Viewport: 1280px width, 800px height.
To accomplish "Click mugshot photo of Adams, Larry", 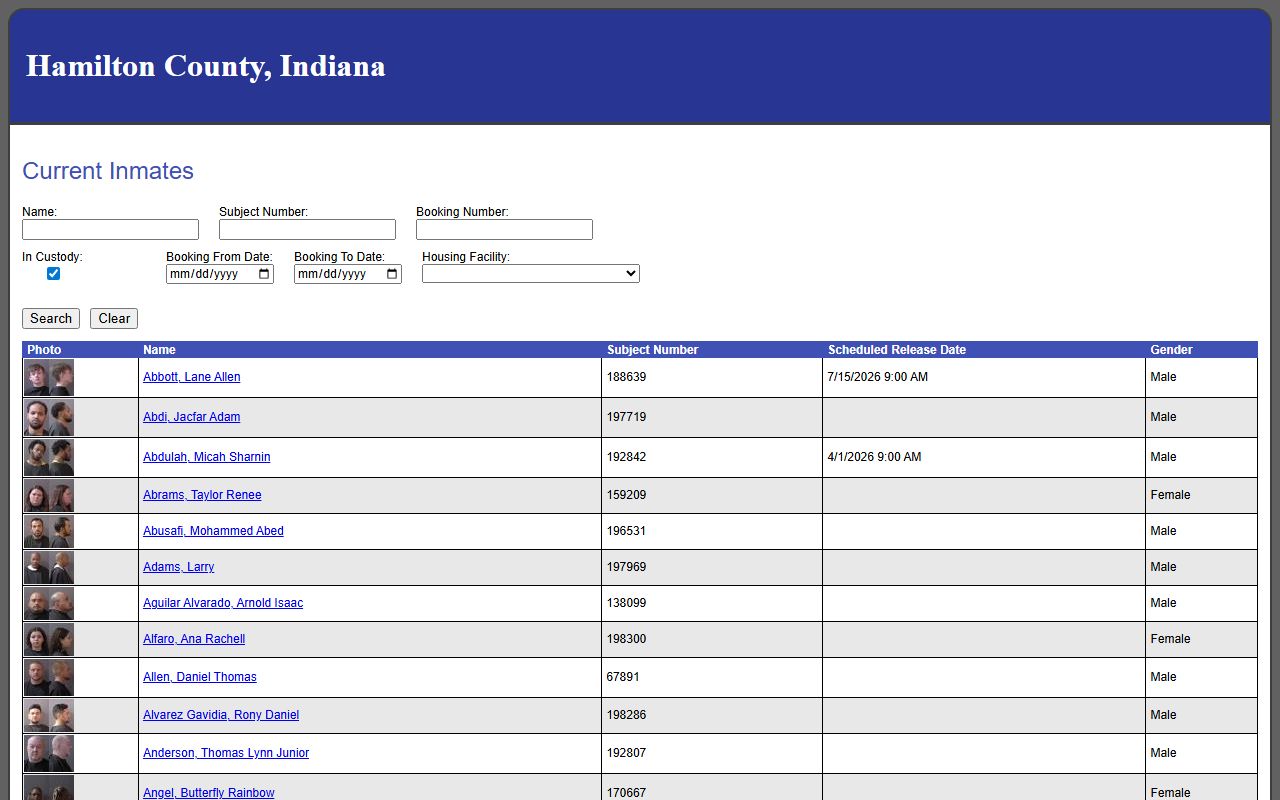I will tap(49, 568).
